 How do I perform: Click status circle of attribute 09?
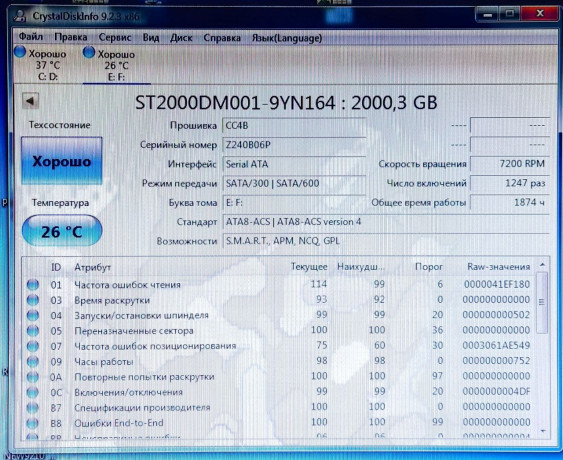tap(33, 362)
